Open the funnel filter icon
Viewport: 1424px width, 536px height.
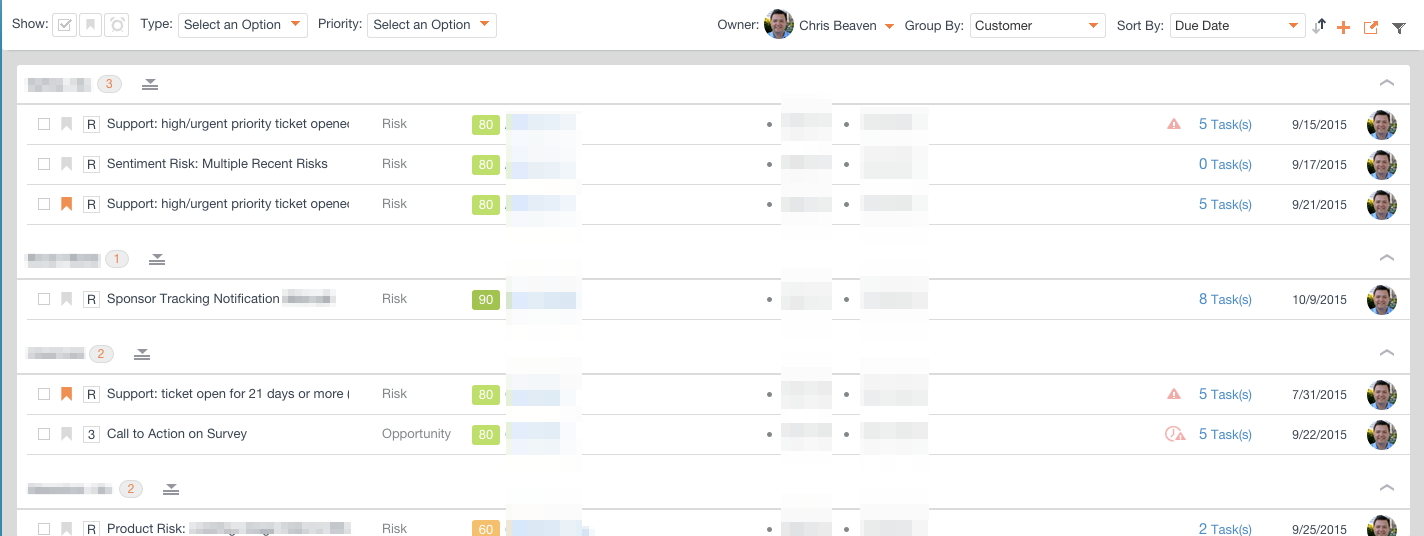[1399, 27]
